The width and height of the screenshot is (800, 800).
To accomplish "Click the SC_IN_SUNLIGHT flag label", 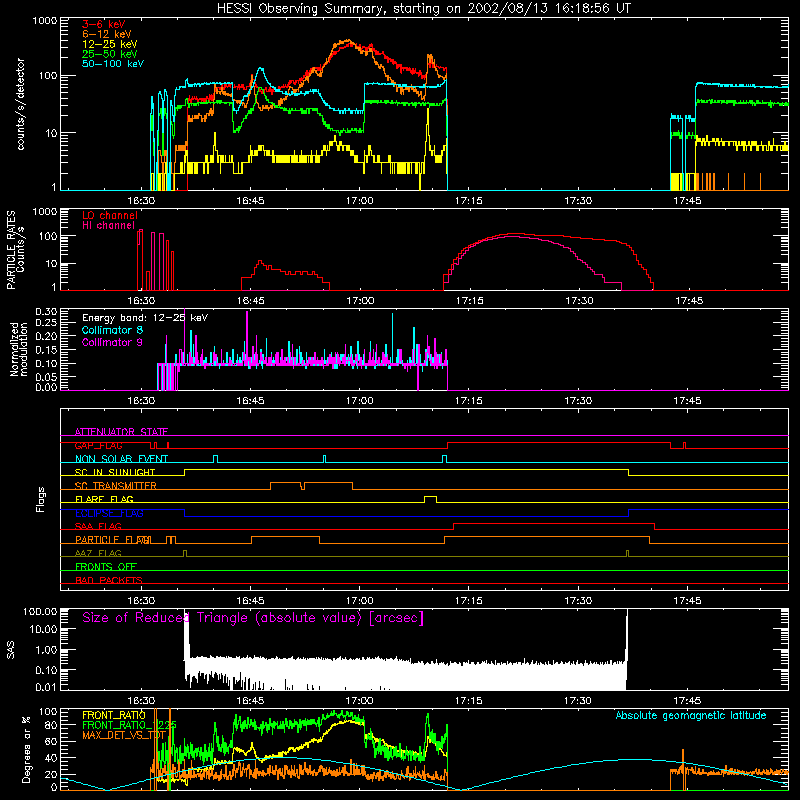I will pos(115,472).
